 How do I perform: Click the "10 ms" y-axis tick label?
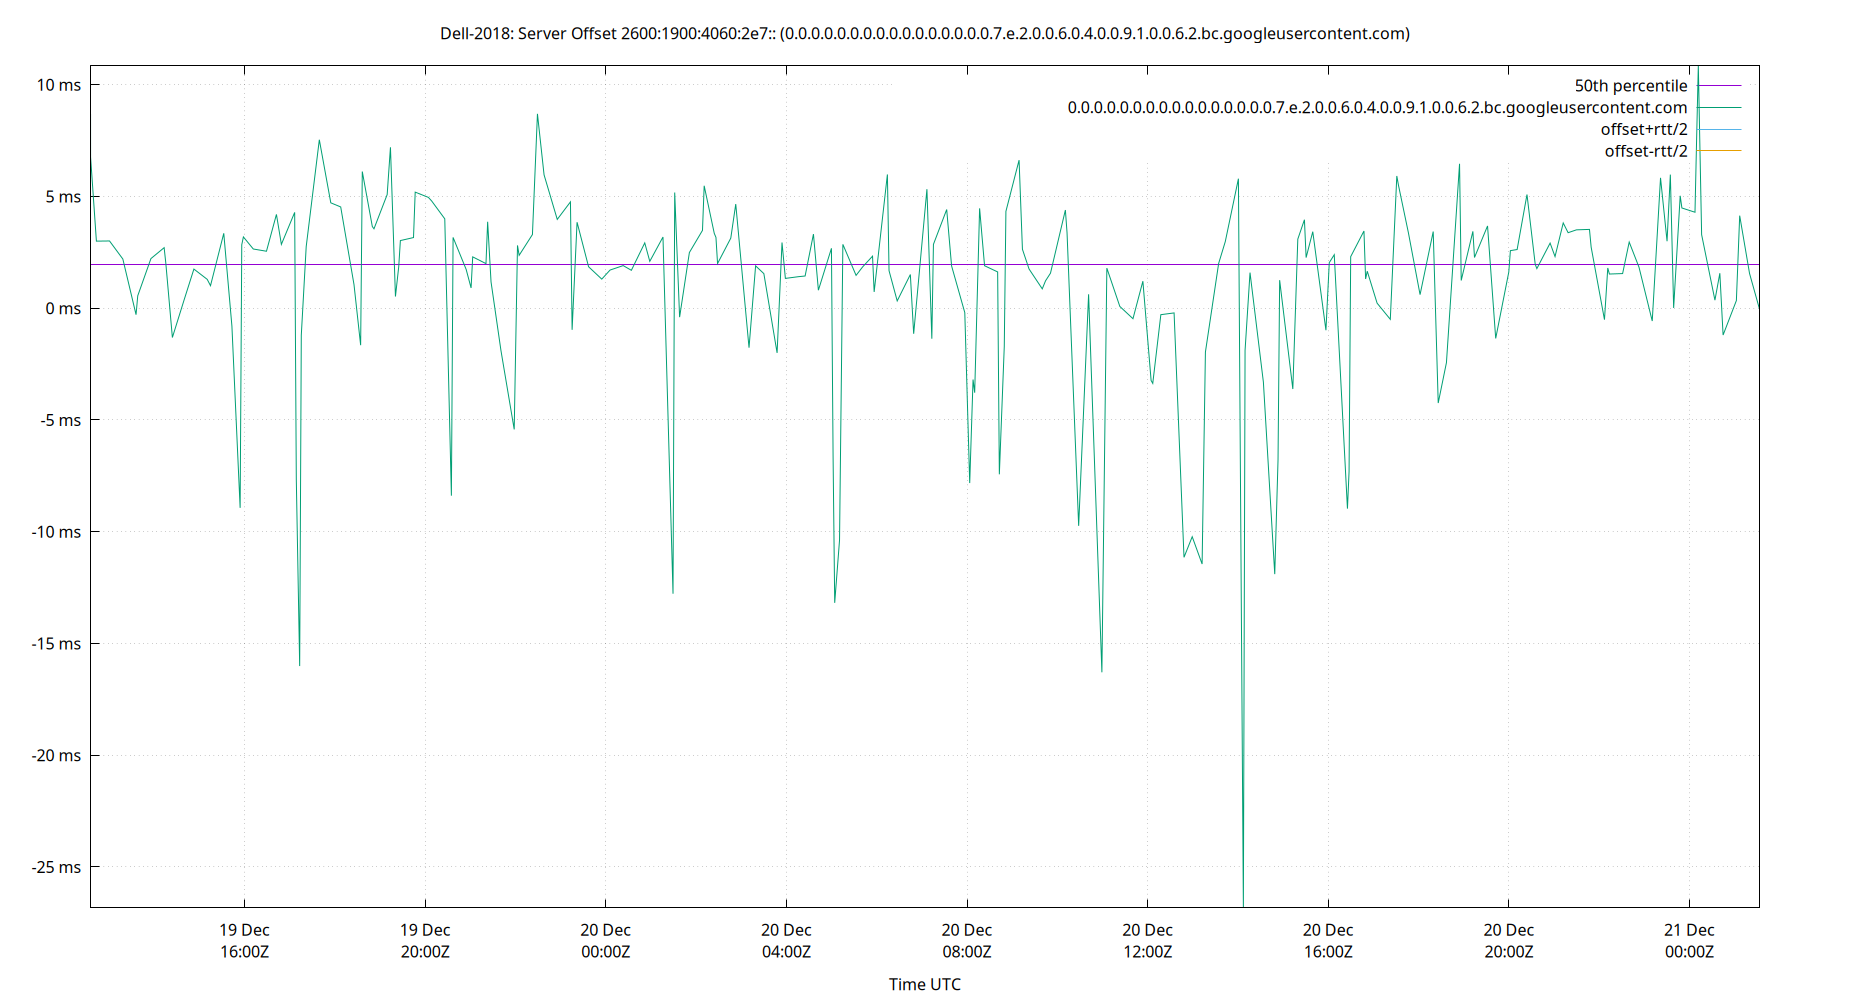tap(60, 85)
